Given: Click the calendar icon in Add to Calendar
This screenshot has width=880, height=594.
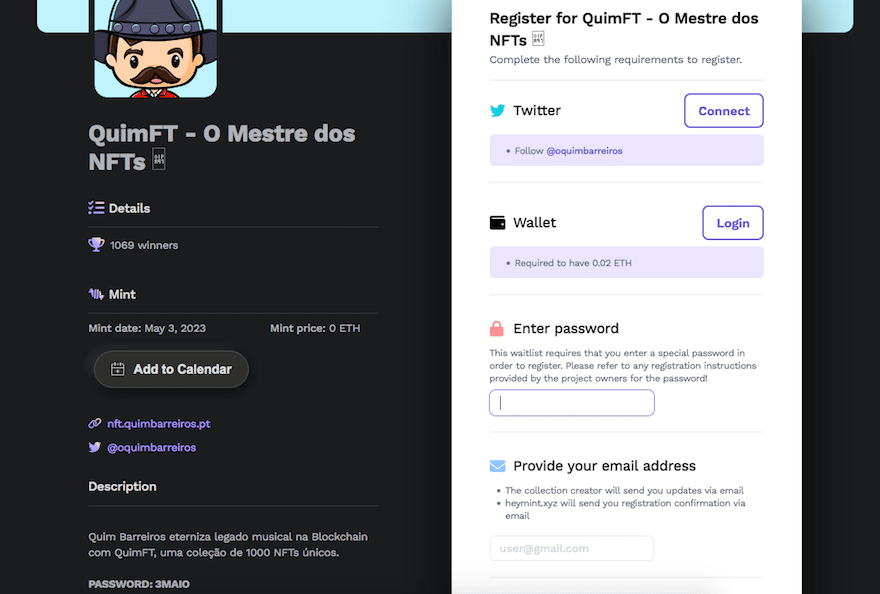Looking at the screenshot, I should [x=118, y=369].
